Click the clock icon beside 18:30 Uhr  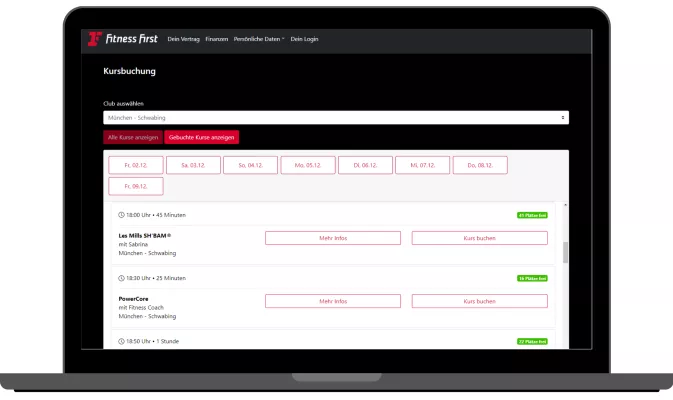pyautogui.click(x=121, y=278)
